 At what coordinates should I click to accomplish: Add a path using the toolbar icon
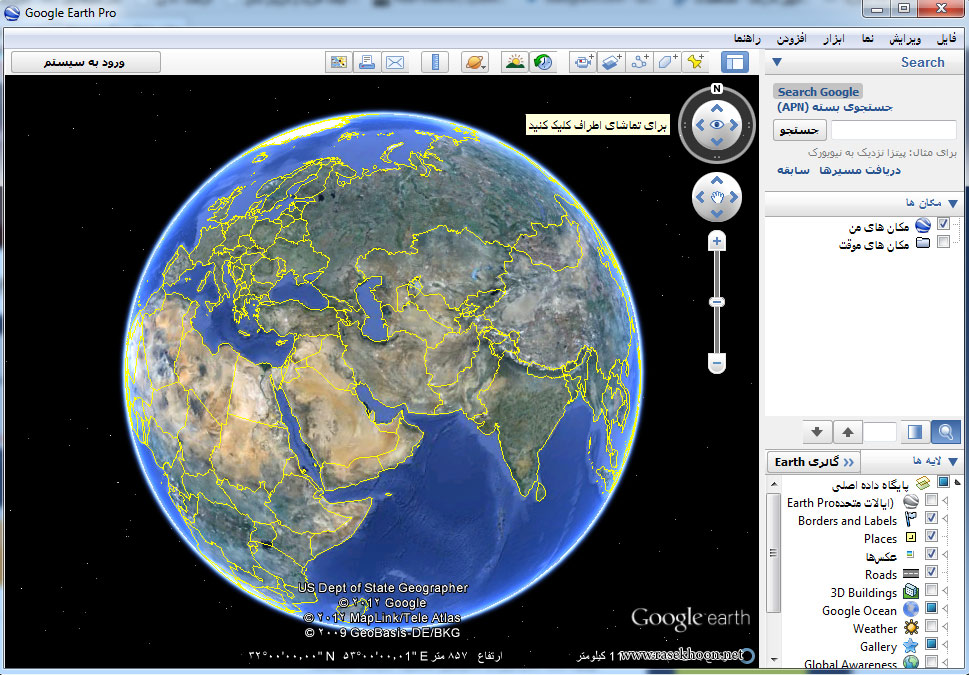(x=639, y=62)
